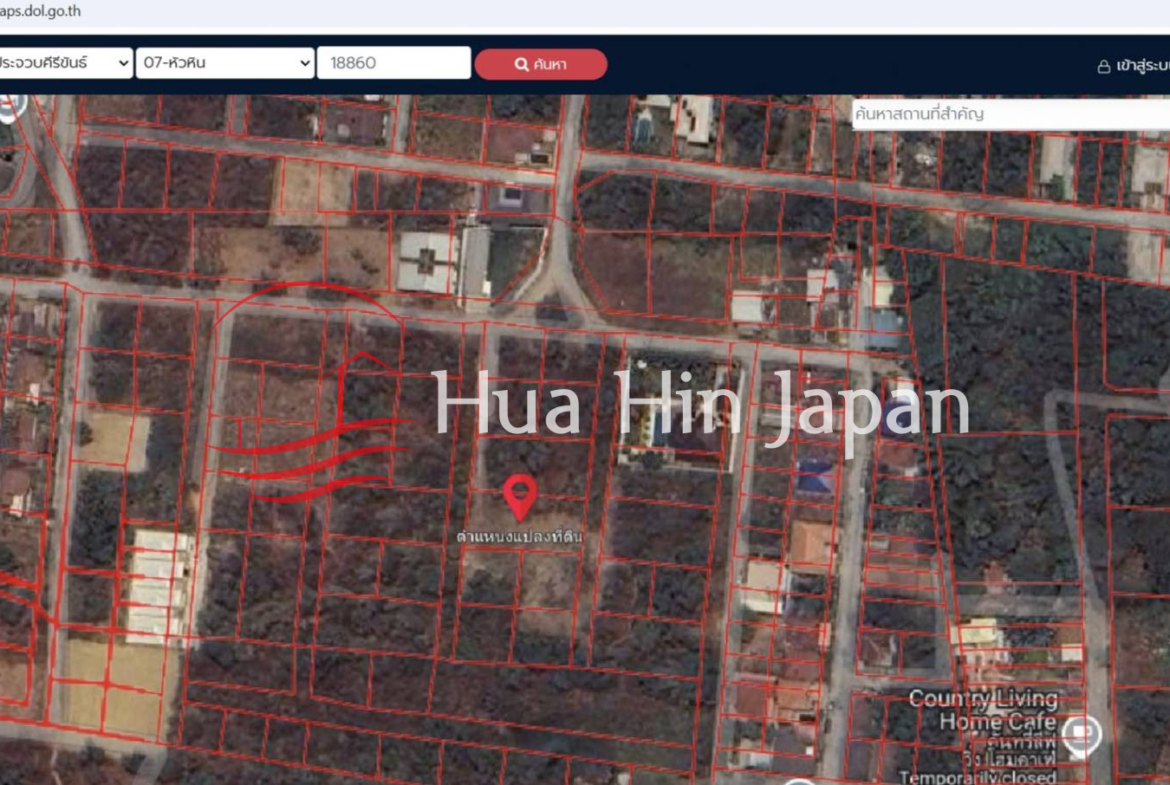Click the white-roofed building at left of map
Image resolution: width=1170 pixels, height=785 pixels.
pos(158,585)
